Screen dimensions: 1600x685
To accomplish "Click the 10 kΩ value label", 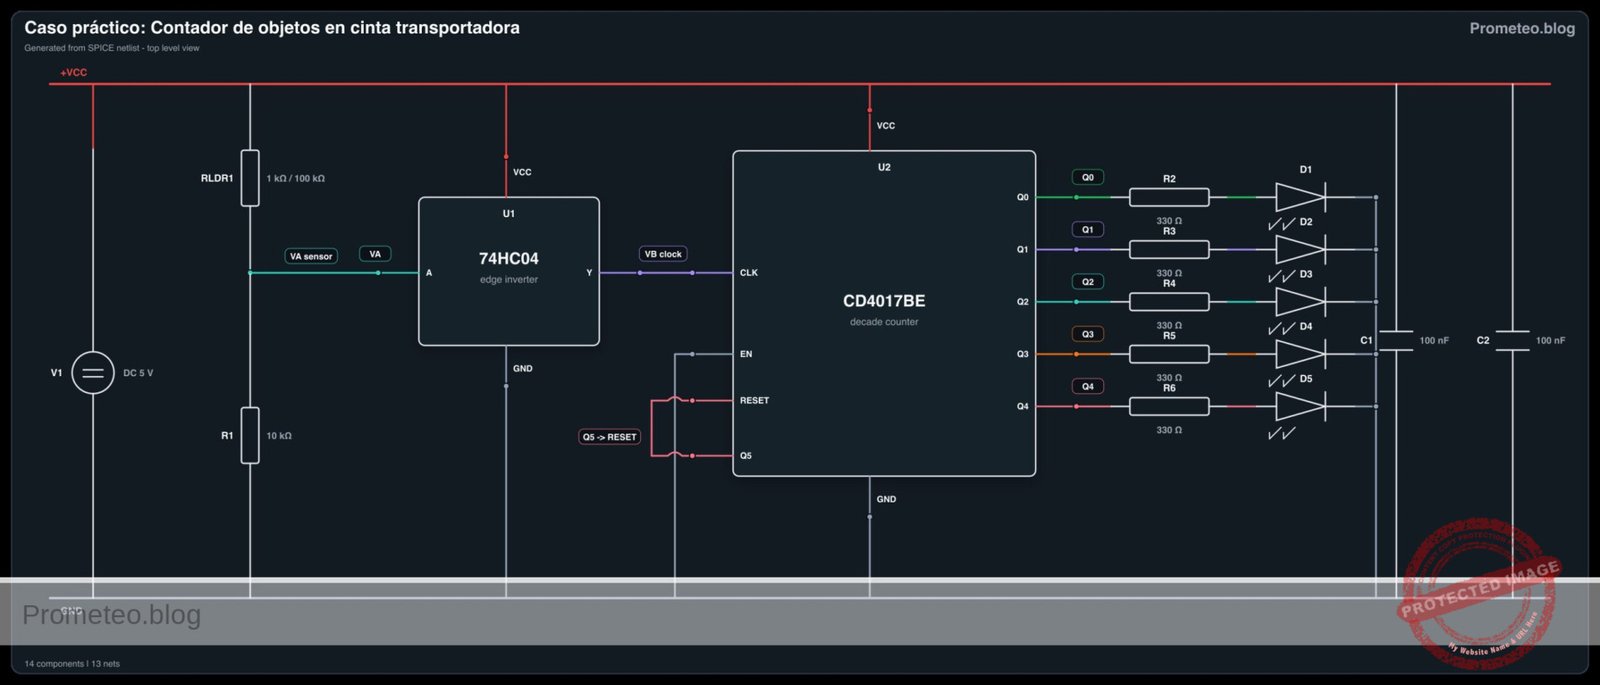I will [x=279, y=436].
